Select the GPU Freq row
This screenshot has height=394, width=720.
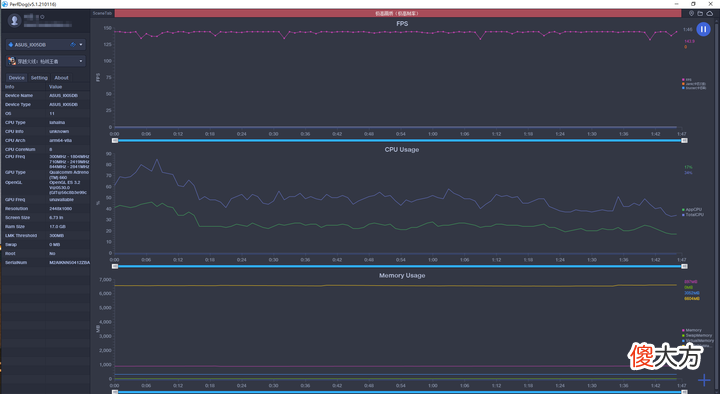46,200
